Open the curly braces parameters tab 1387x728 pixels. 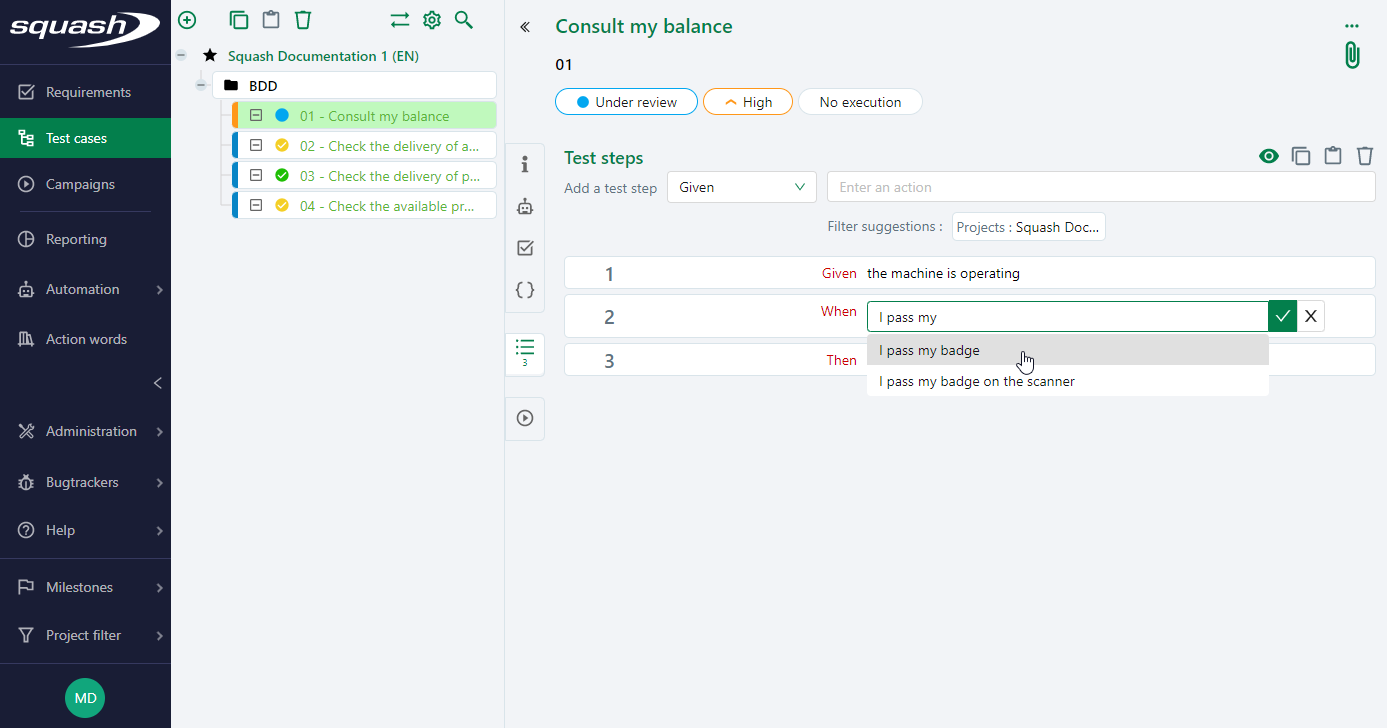click(x=525, y=290)
